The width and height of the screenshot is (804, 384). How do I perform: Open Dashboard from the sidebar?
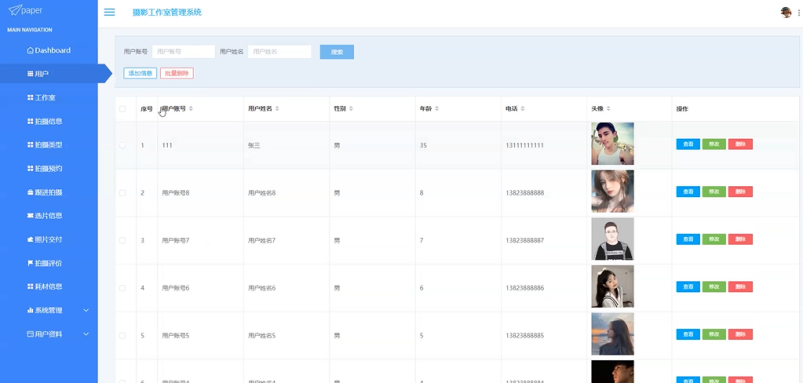(x=49, y=50)
